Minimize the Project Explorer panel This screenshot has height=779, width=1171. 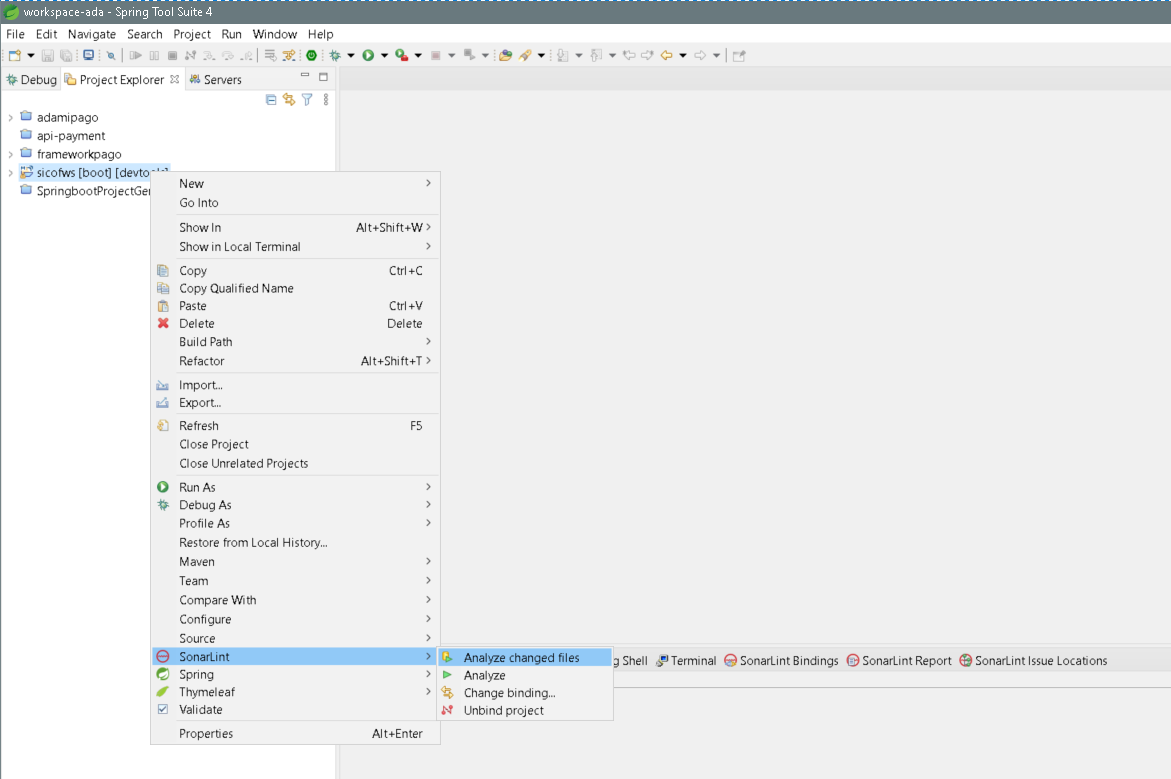305,77
